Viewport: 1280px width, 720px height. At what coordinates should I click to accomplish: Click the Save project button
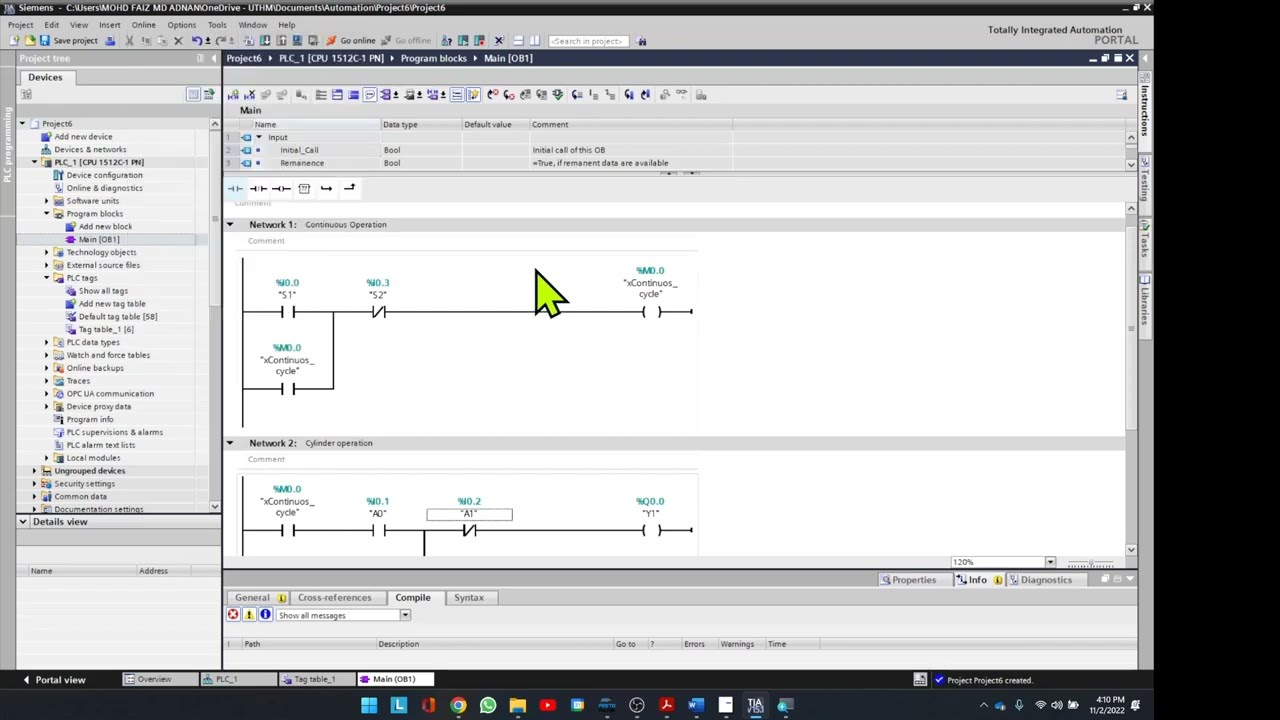(x=68, y=41)
